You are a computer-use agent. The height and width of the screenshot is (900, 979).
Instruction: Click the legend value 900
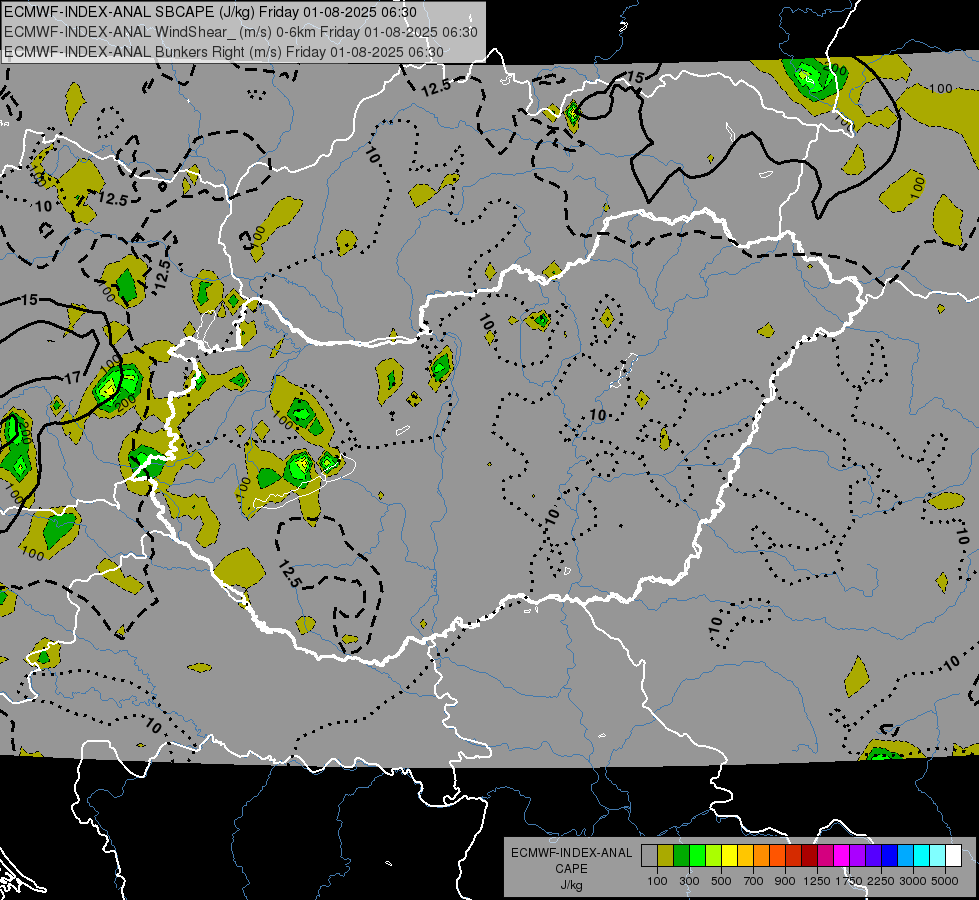click(x=785, y=881)
